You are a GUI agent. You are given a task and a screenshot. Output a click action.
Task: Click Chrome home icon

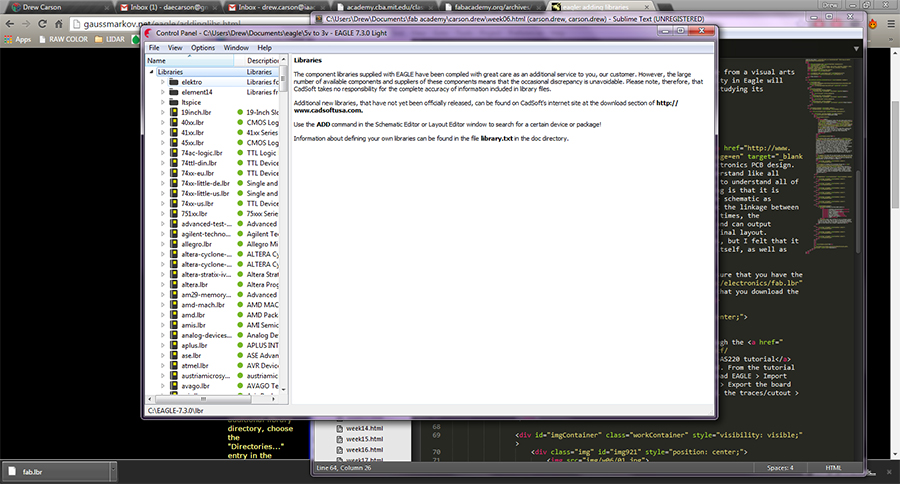click(x=59, y=24)
